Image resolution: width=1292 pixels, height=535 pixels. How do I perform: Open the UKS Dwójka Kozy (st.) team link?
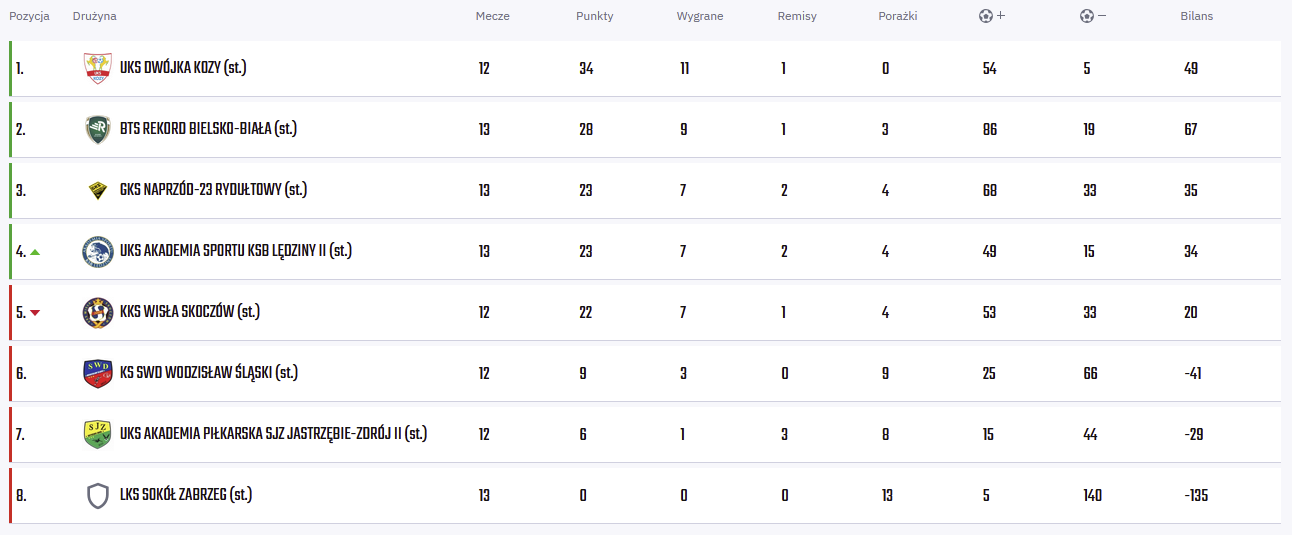[182, 69]
